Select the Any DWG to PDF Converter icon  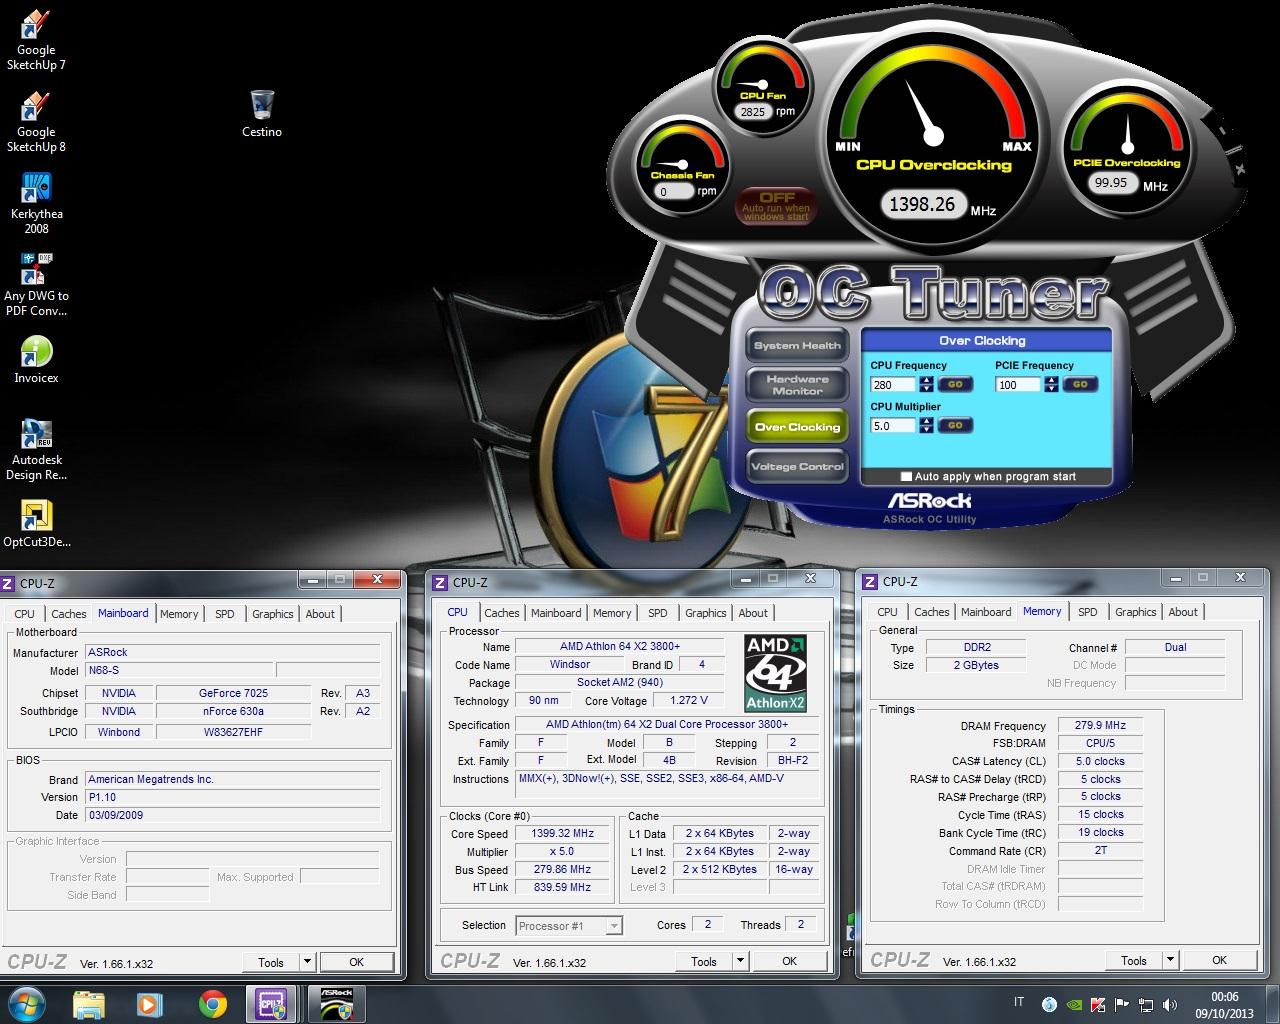[36, 286]
